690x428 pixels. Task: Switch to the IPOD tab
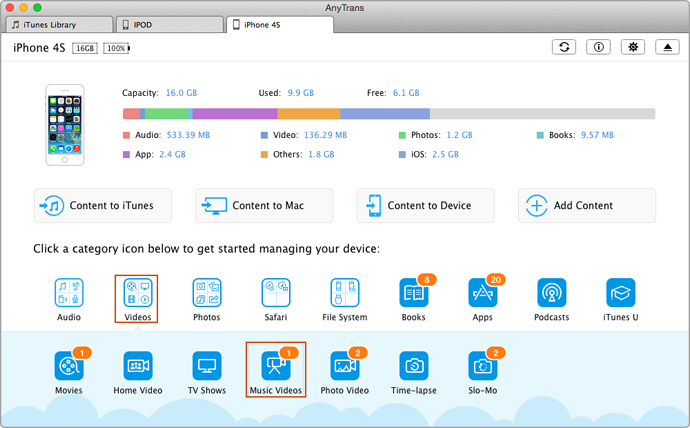(x=170, y=25)
